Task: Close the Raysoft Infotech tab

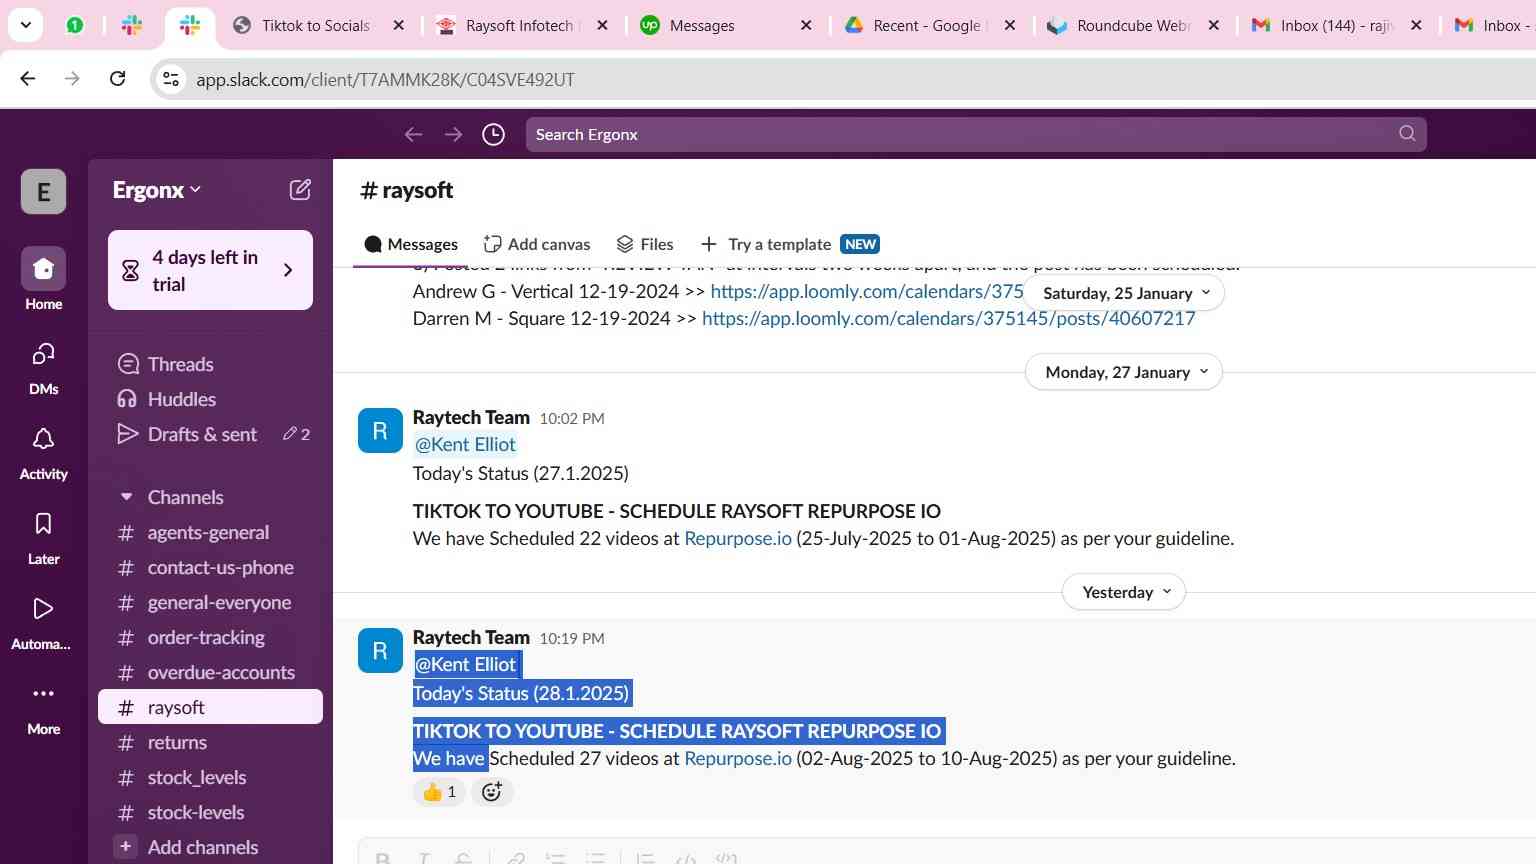Action: pos(602,25)
